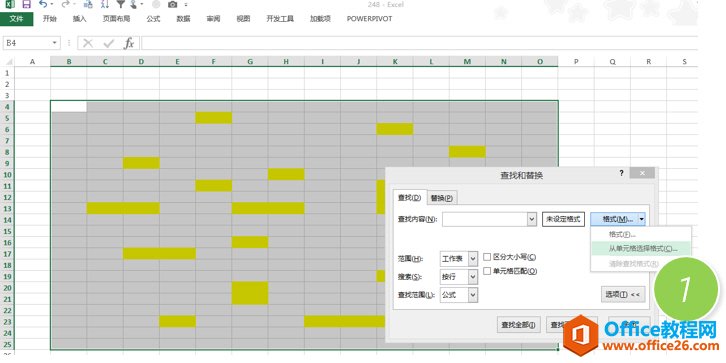
Task: Click yellow cell E23
Action: [177, 321]
